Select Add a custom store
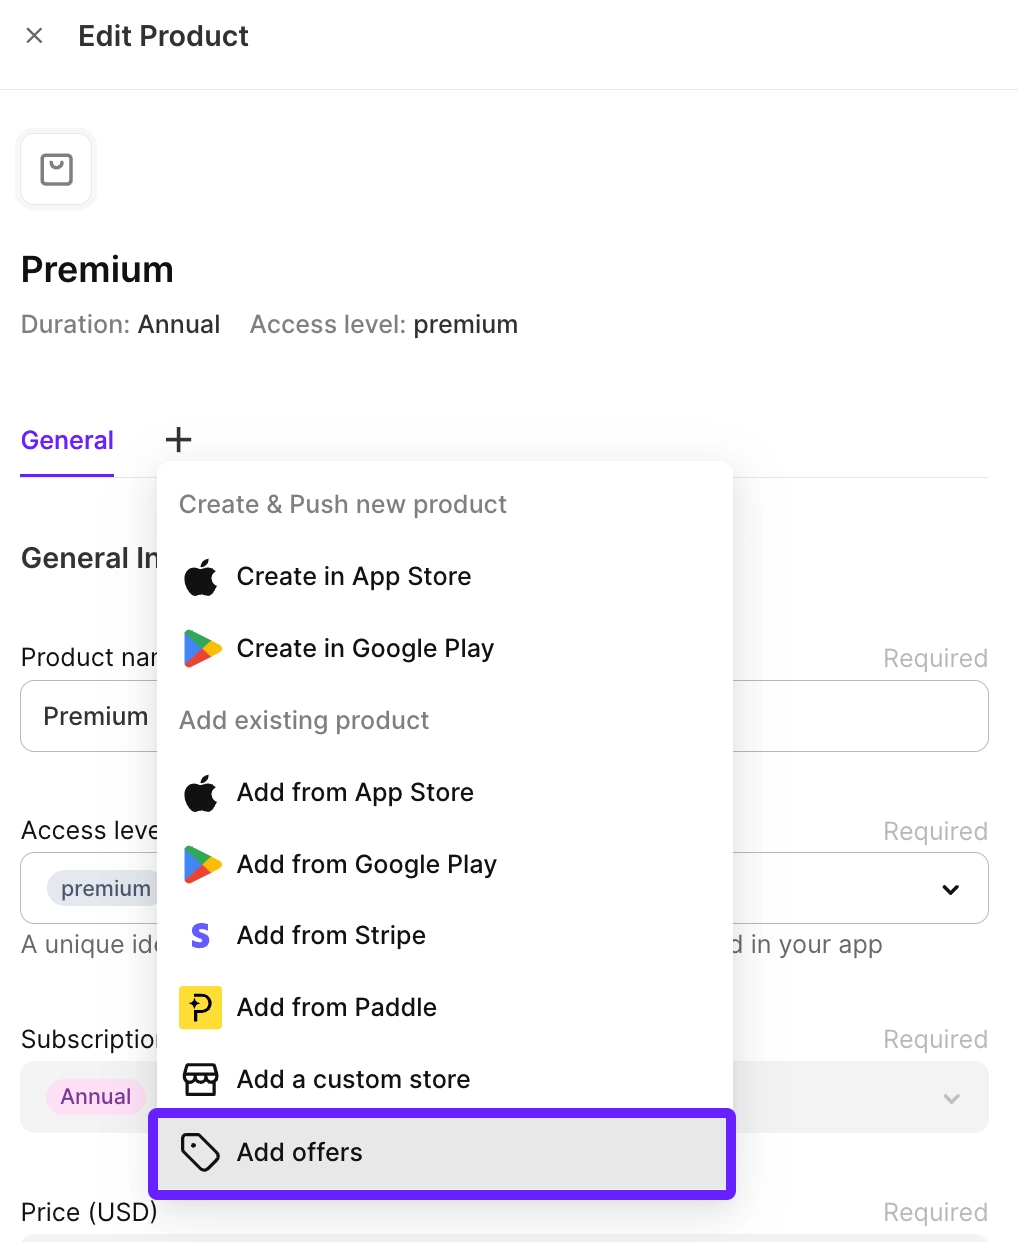Image resolution: width=1018 pixels, height=1242 pixels. pos(353,1079)
